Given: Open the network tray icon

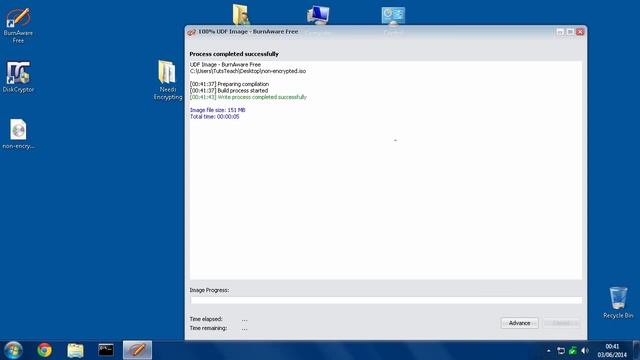Looking at the screenshot, I should click(x=561, y=351).
